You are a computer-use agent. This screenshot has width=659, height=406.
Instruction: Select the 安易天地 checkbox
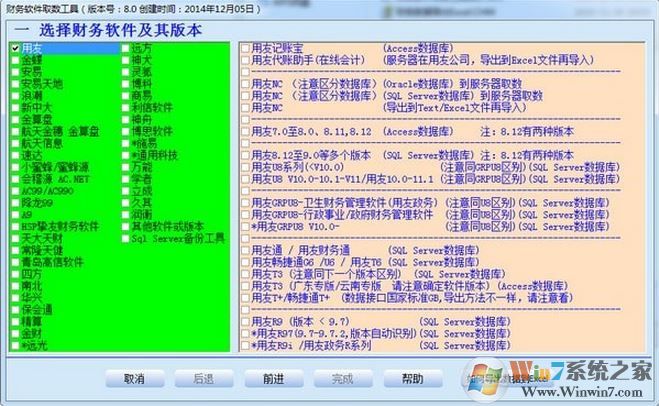pyautogui.click(x=16, y=84)
